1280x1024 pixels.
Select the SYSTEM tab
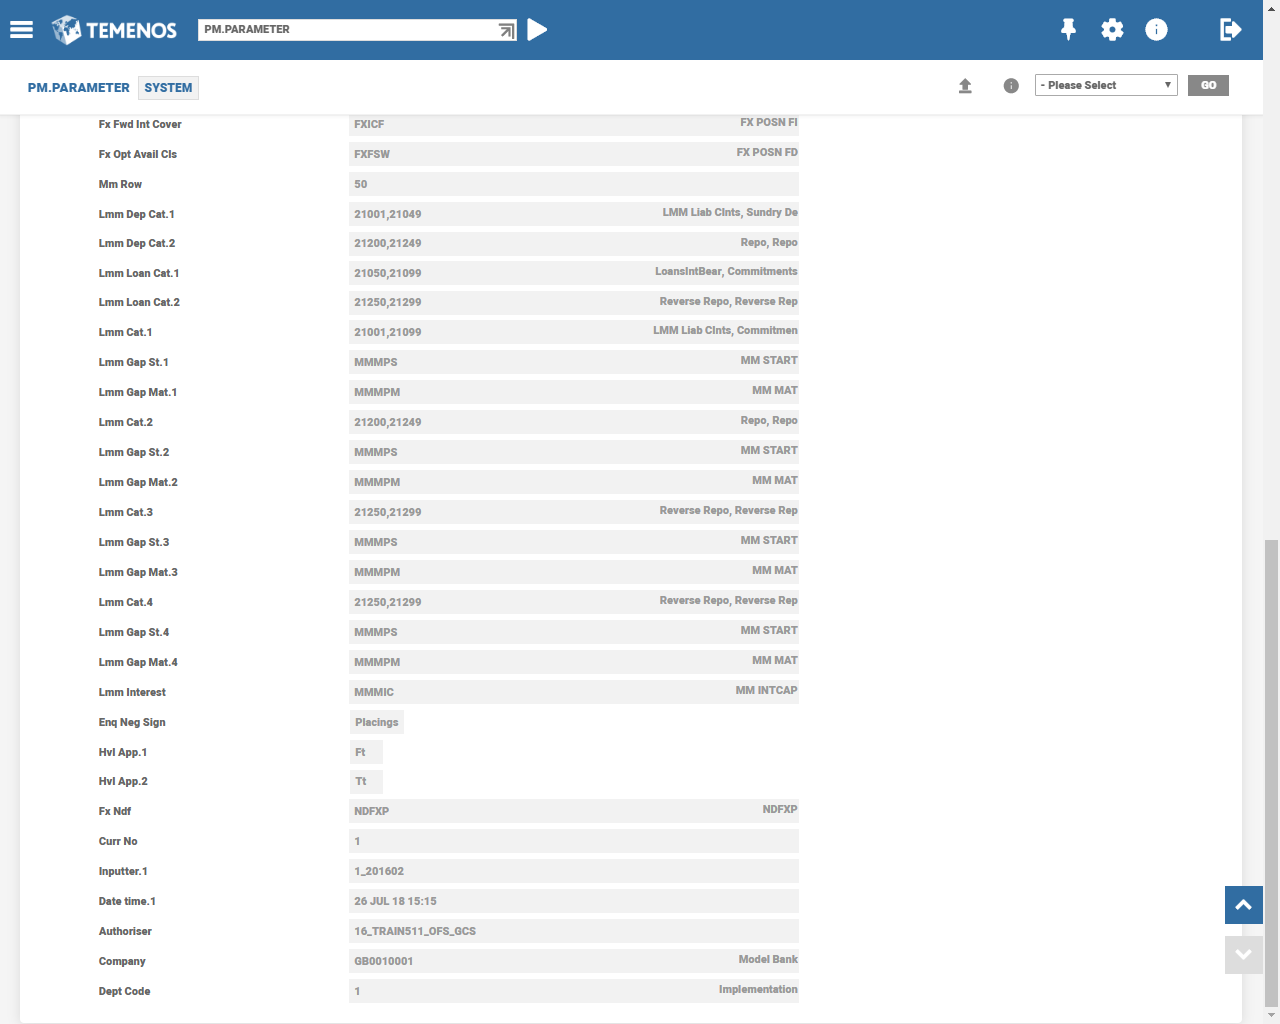(168, 88)
